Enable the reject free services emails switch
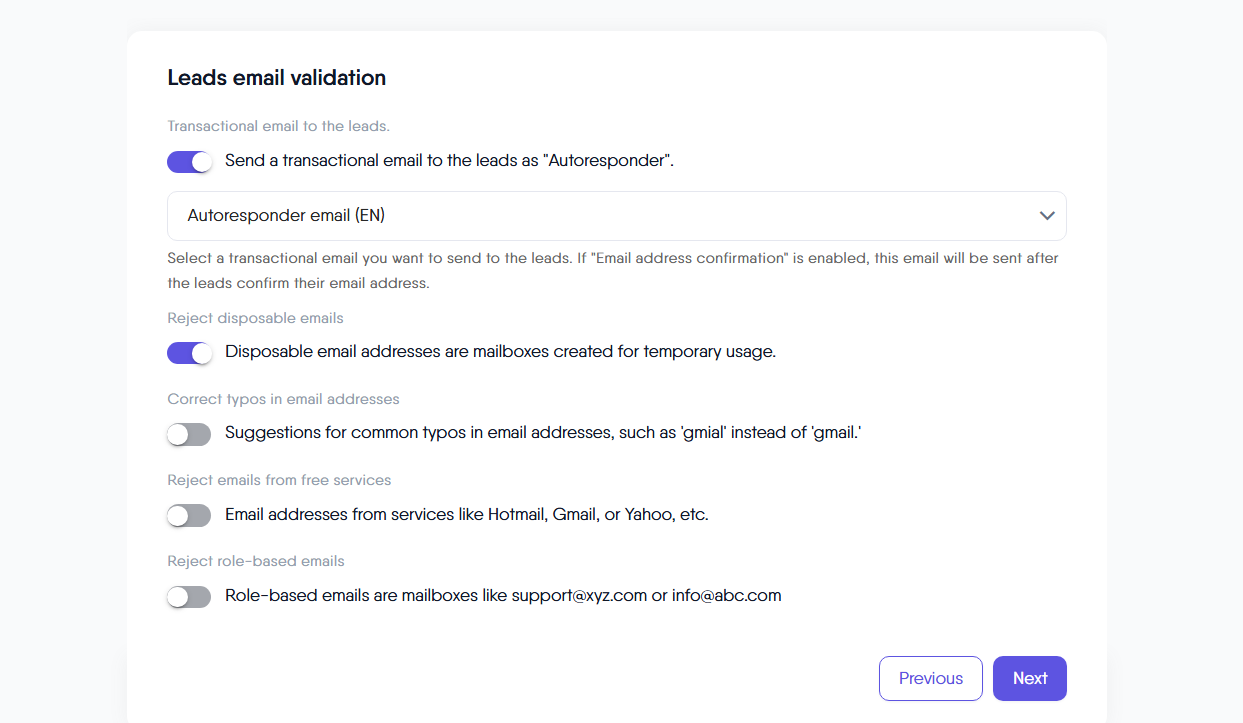Viewport: 1243px width, 723px height. tap(190, 516)
